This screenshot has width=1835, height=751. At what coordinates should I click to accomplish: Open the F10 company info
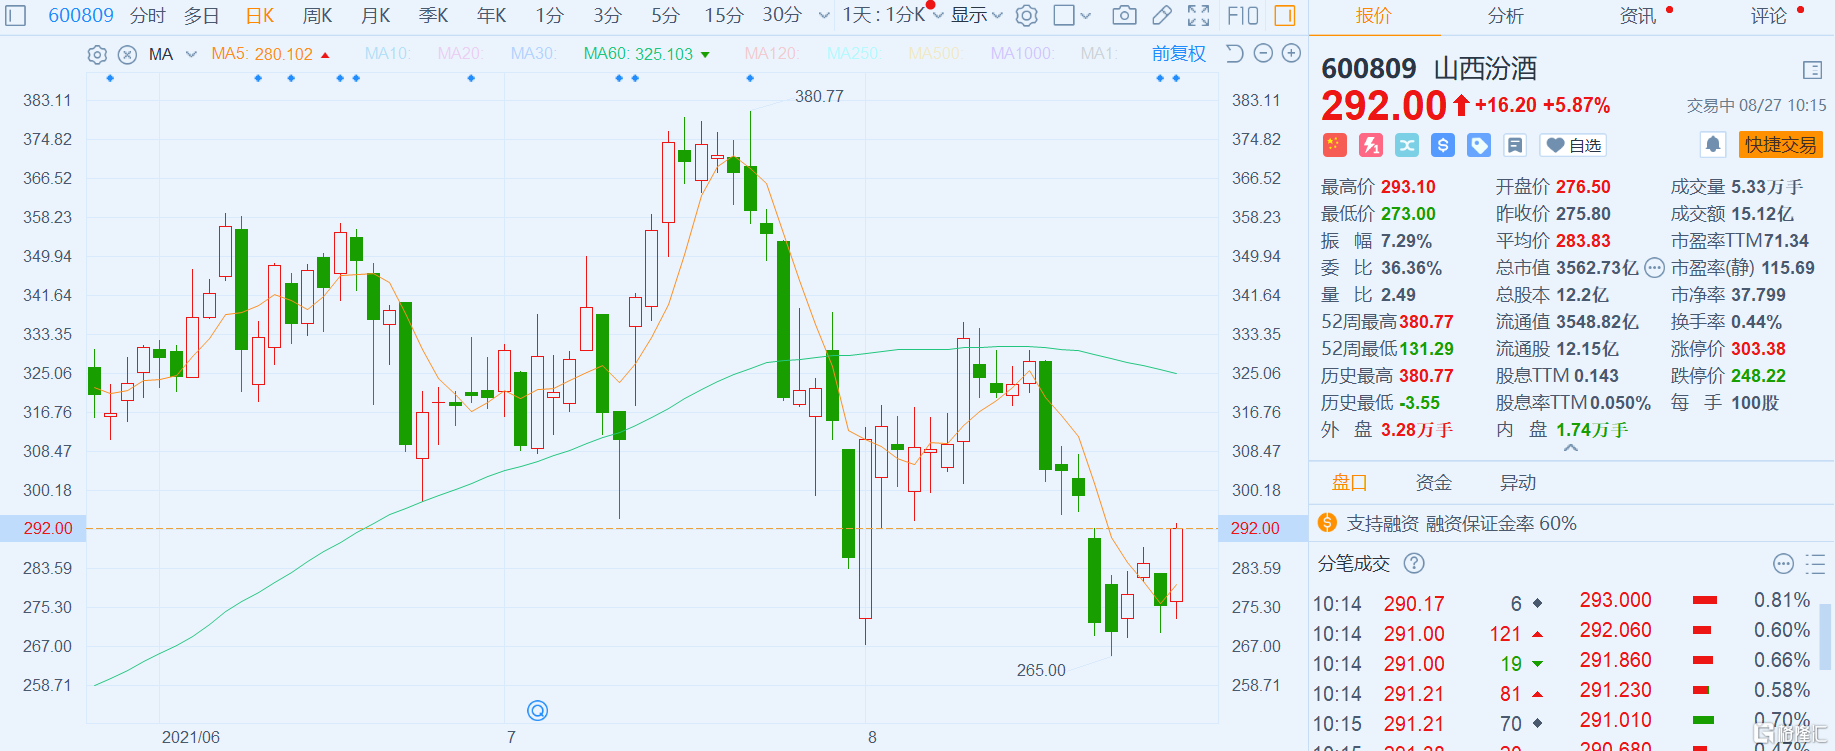click(1242, 15)
